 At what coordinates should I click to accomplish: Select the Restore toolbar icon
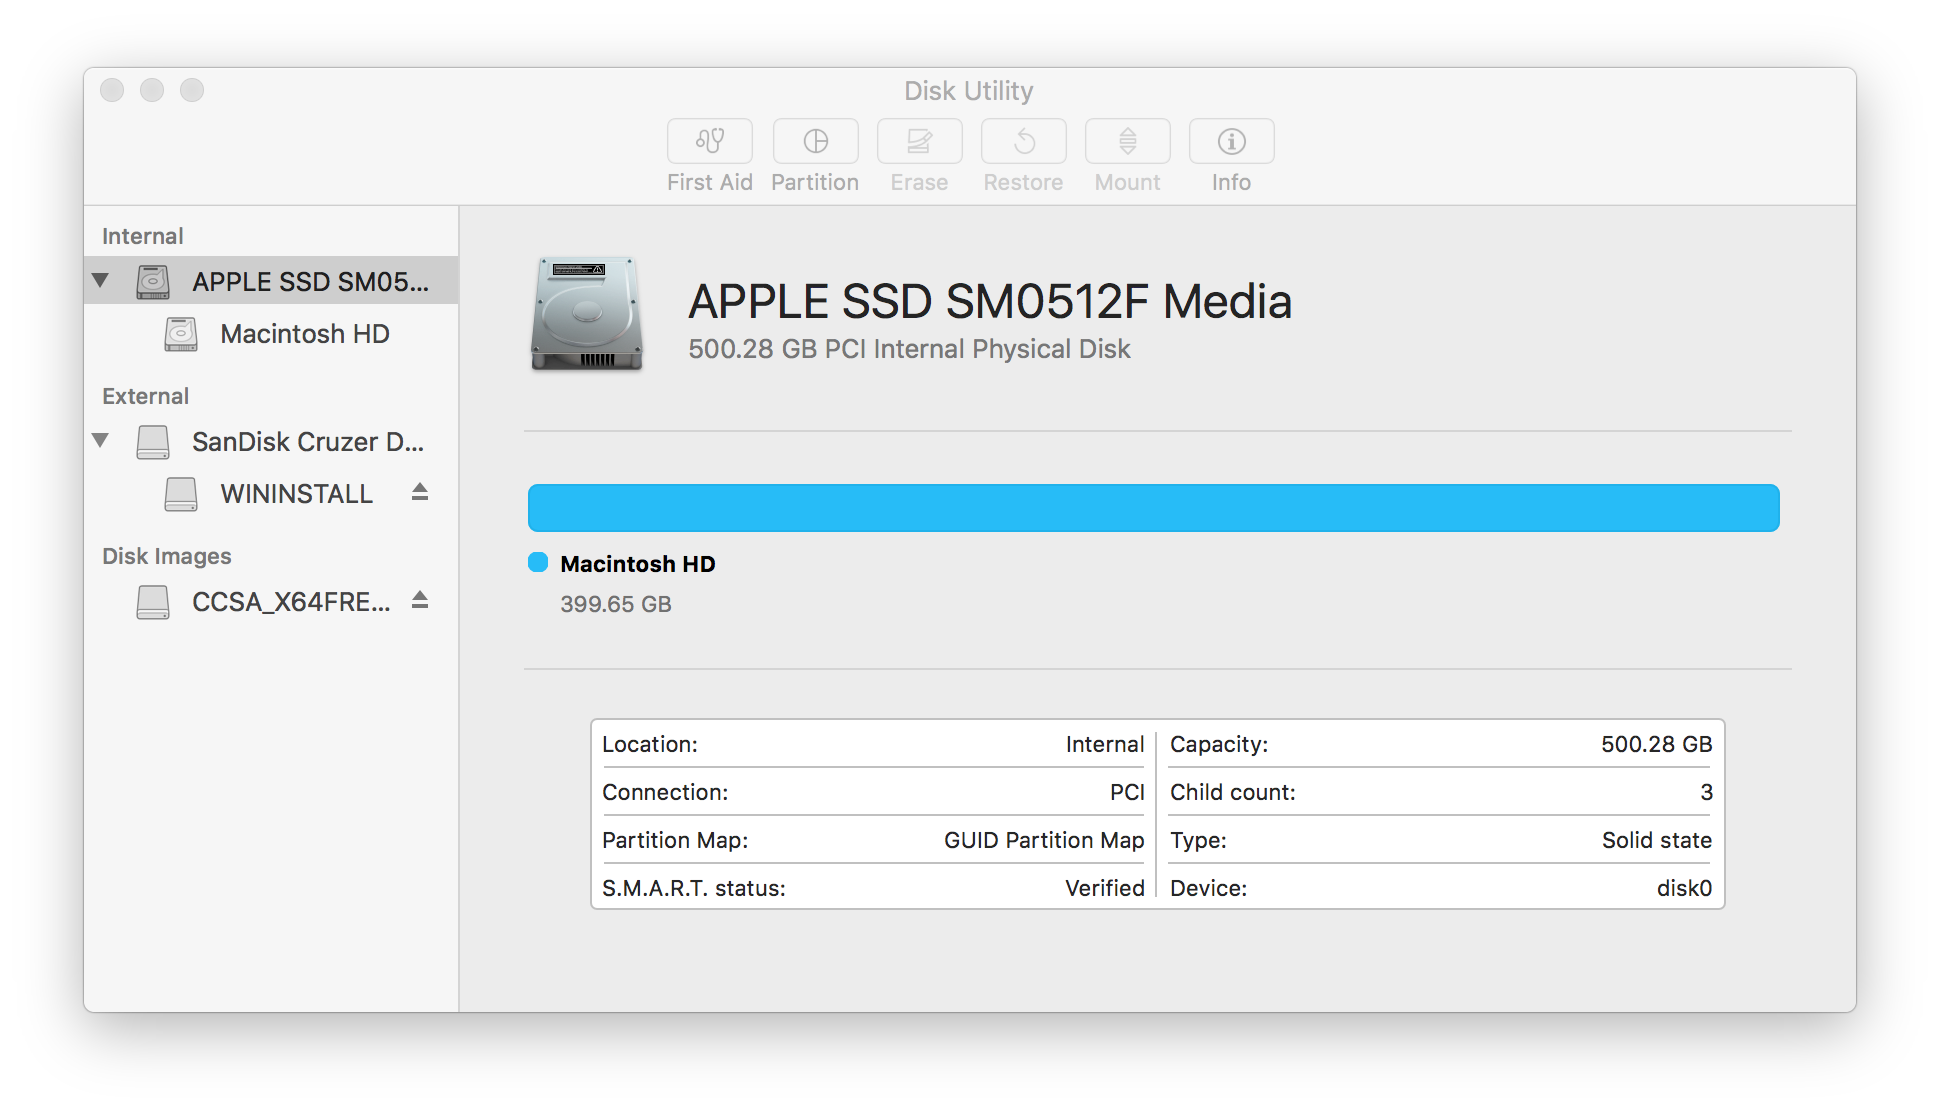click(1023, 141)
